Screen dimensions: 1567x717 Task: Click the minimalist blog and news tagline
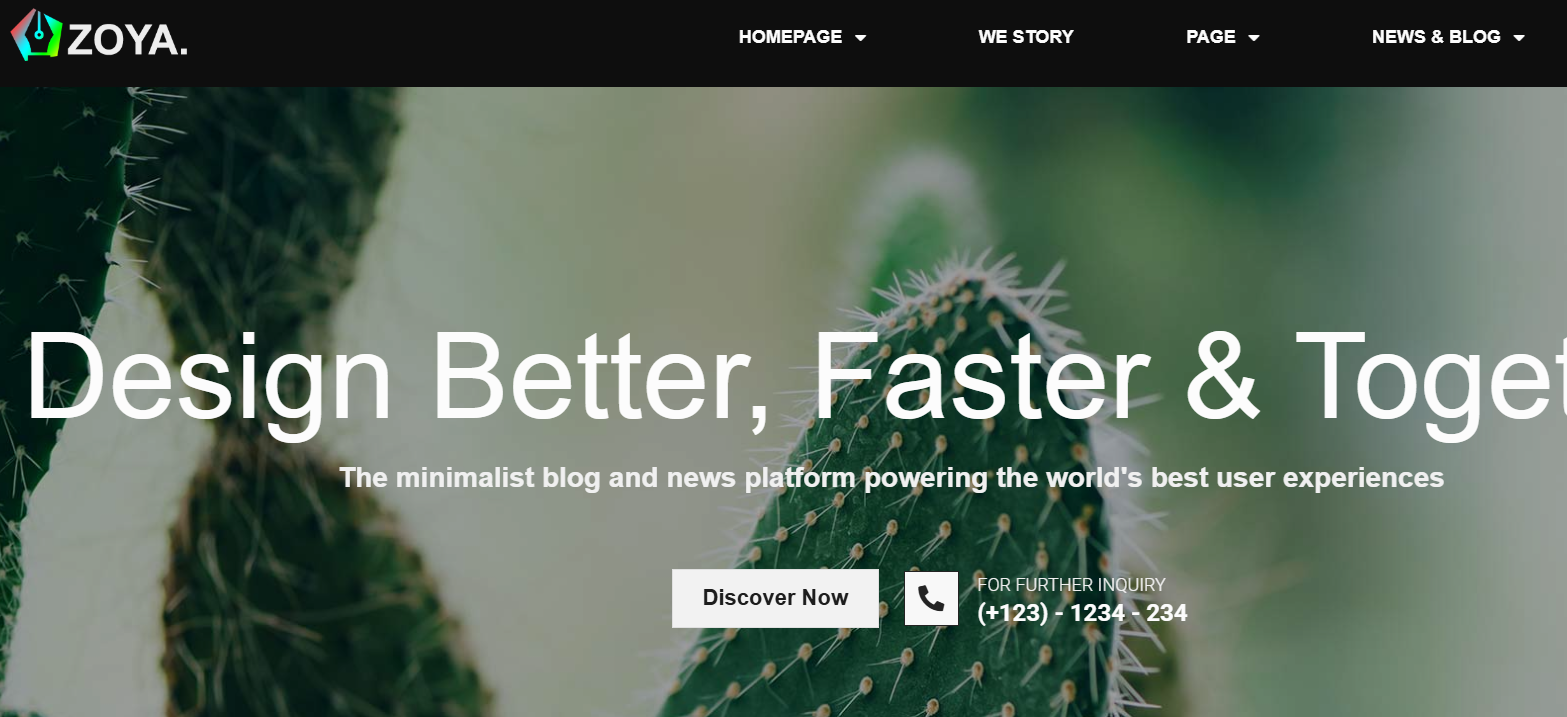891,477
